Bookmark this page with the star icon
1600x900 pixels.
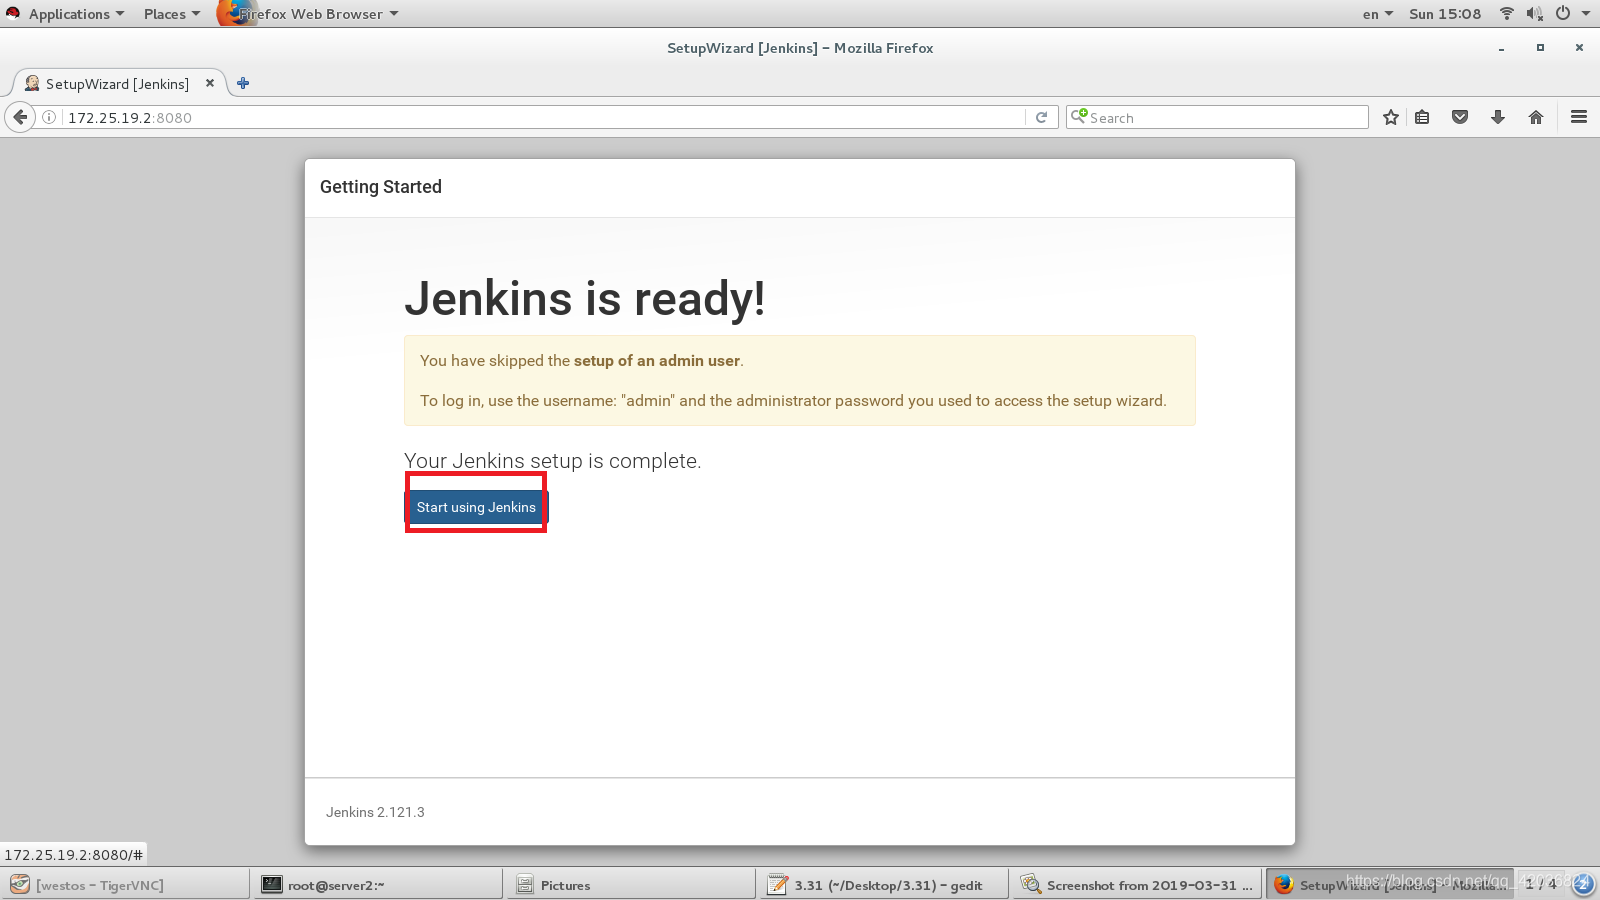[1390, 117]
